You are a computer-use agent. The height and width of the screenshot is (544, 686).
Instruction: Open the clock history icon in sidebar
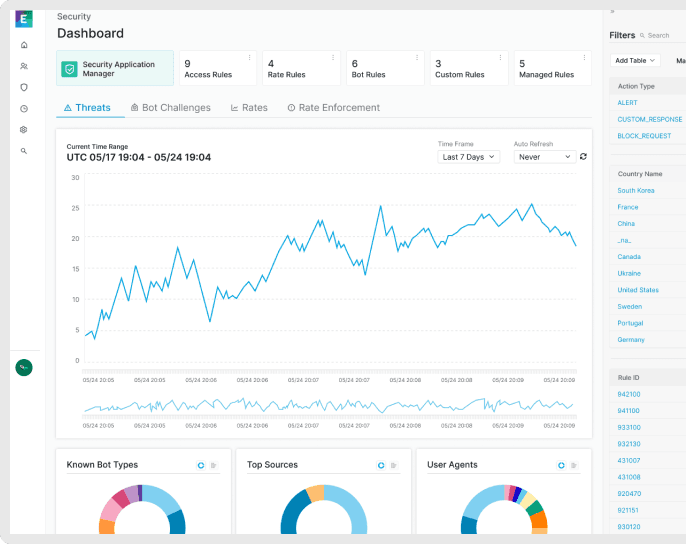tap(24, 108)
